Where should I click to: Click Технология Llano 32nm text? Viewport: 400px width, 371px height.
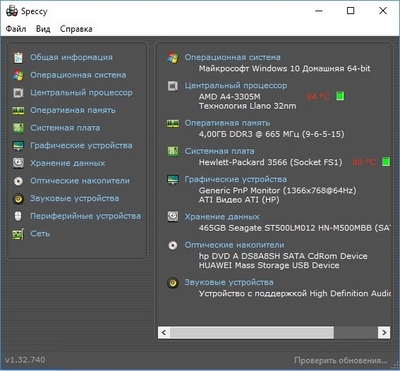[247, 106]
